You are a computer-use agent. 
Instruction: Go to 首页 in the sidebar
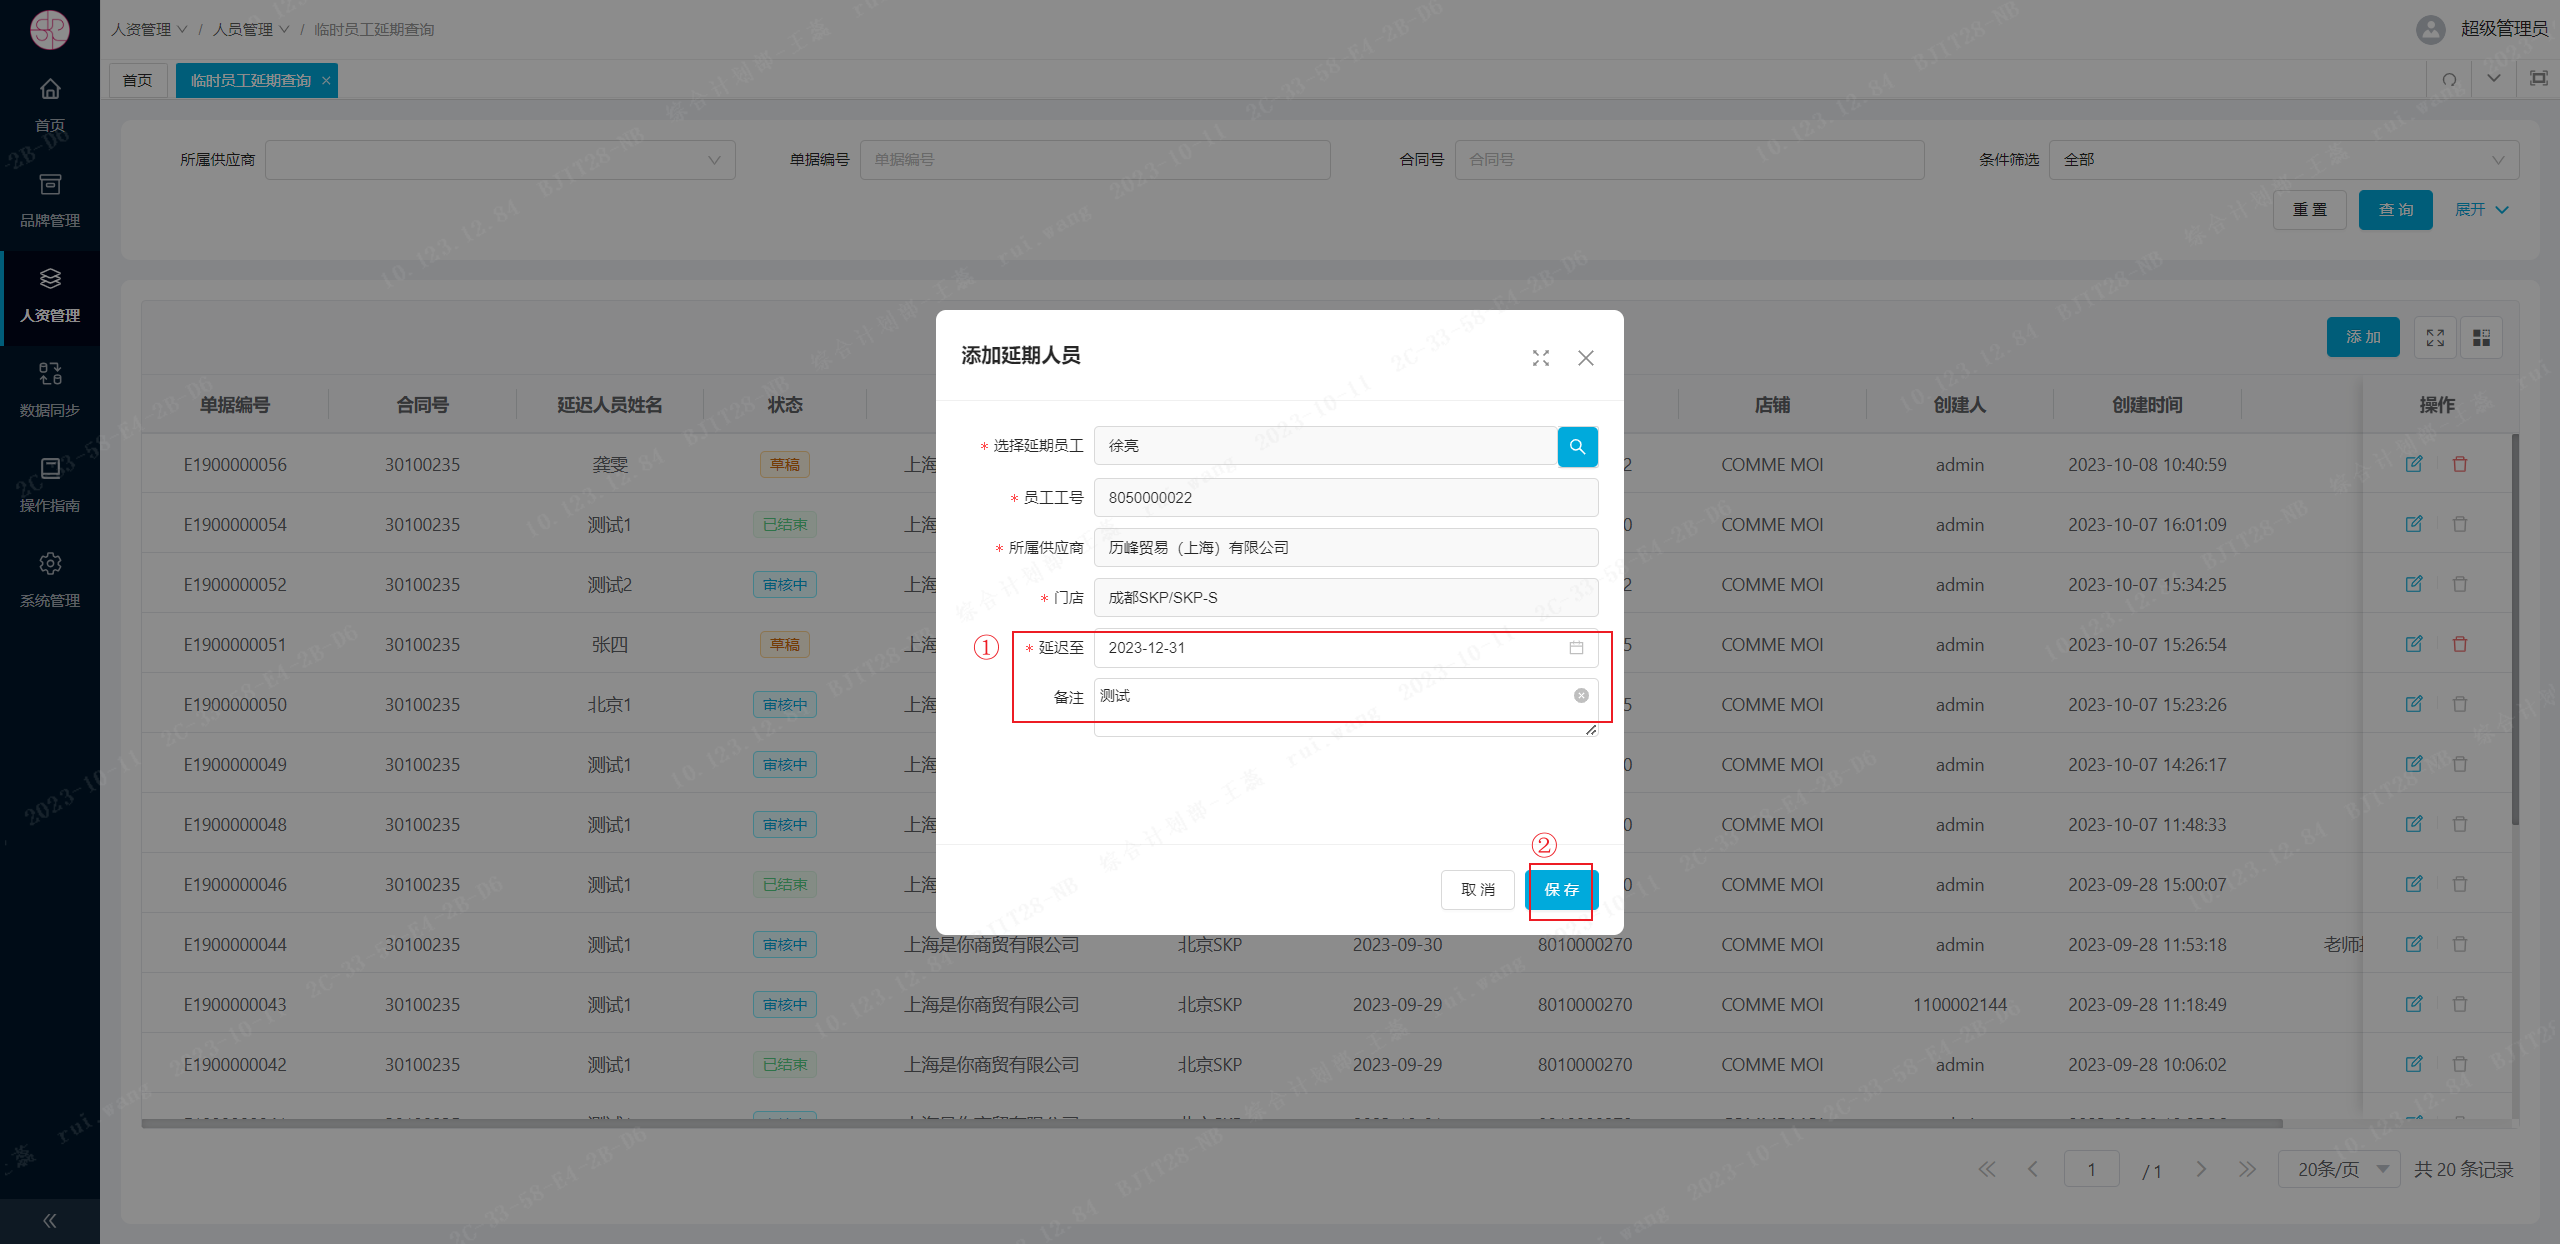tap(50, 104)
